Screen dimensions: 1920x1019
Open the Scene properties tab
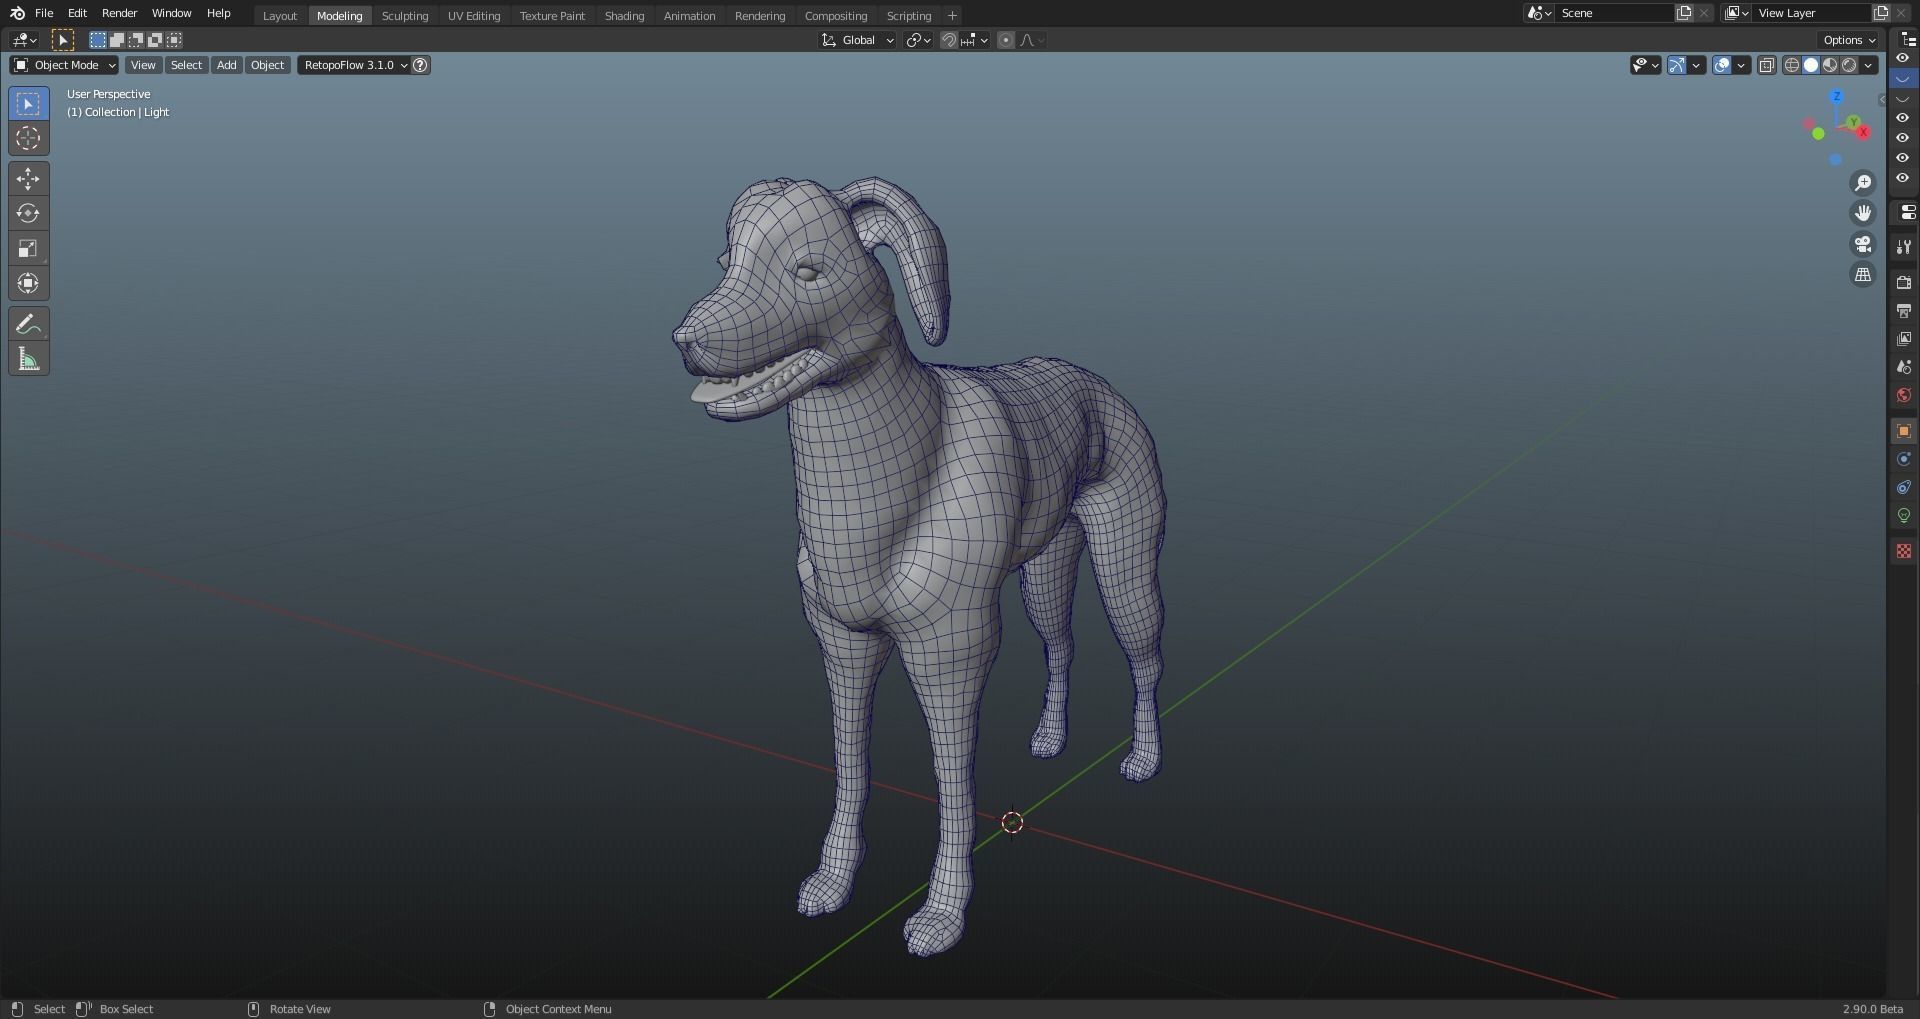tap(1904, 367)
